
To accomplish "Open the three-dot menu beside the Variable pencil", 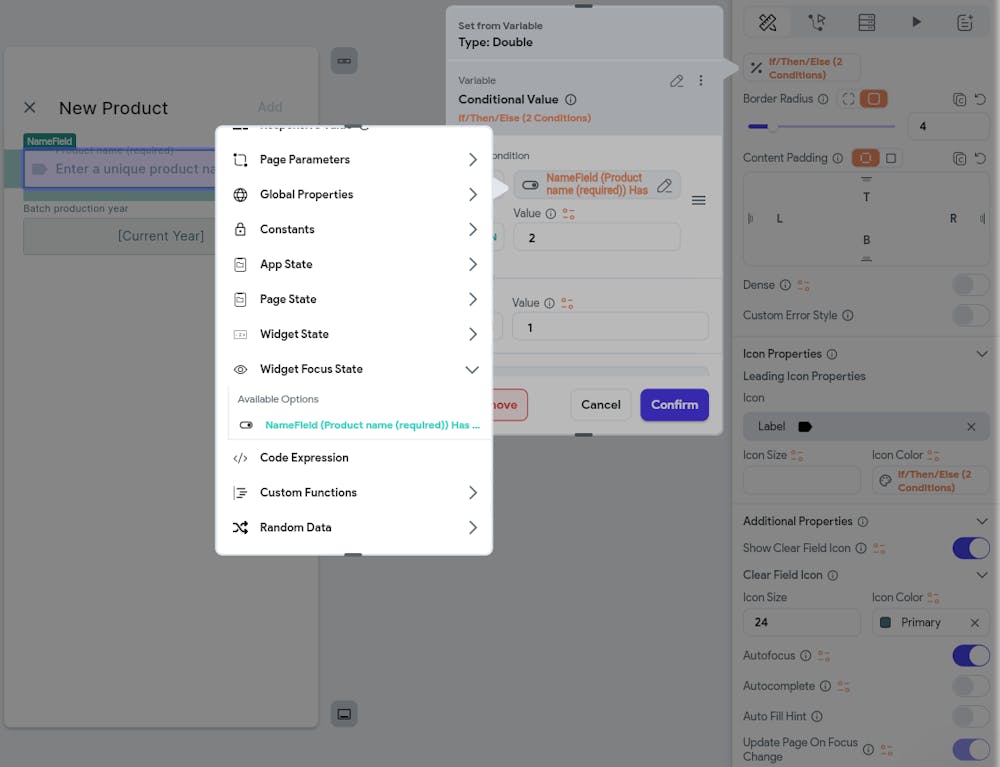I will pyautogui.click(x=701, y=81).
